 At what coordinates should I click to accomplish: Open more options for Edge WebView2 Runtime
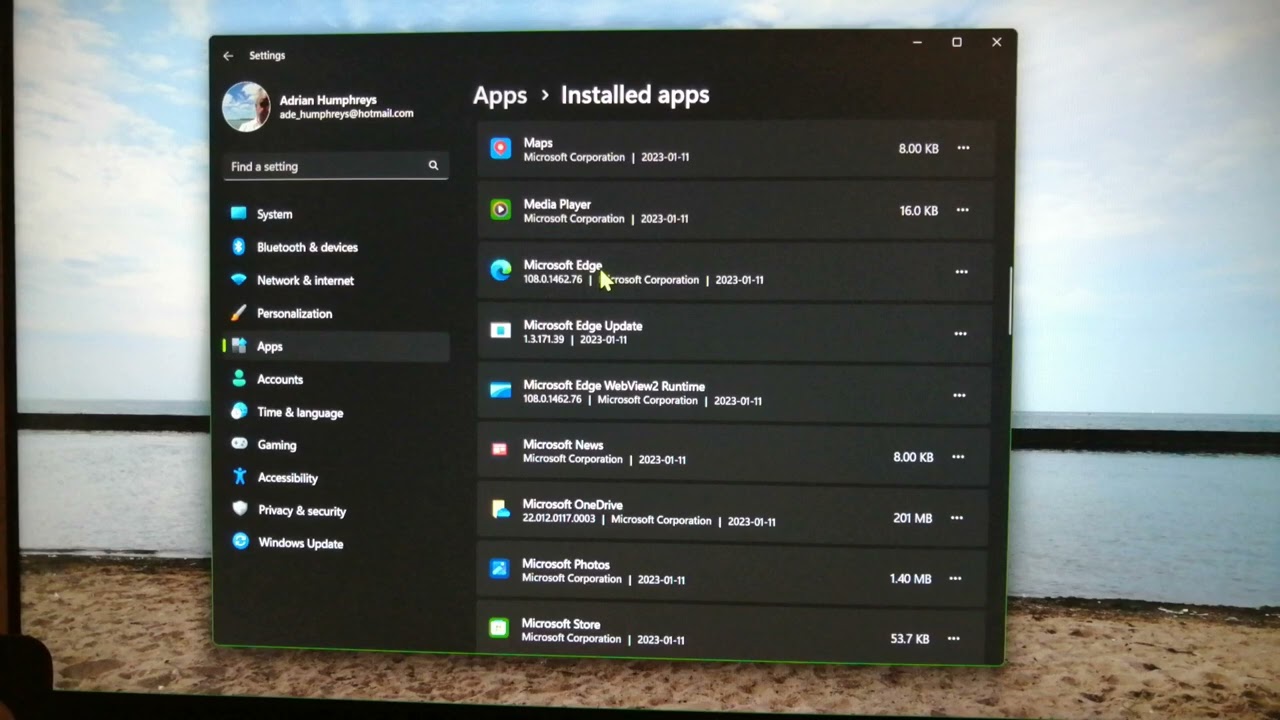click(959, 396)
